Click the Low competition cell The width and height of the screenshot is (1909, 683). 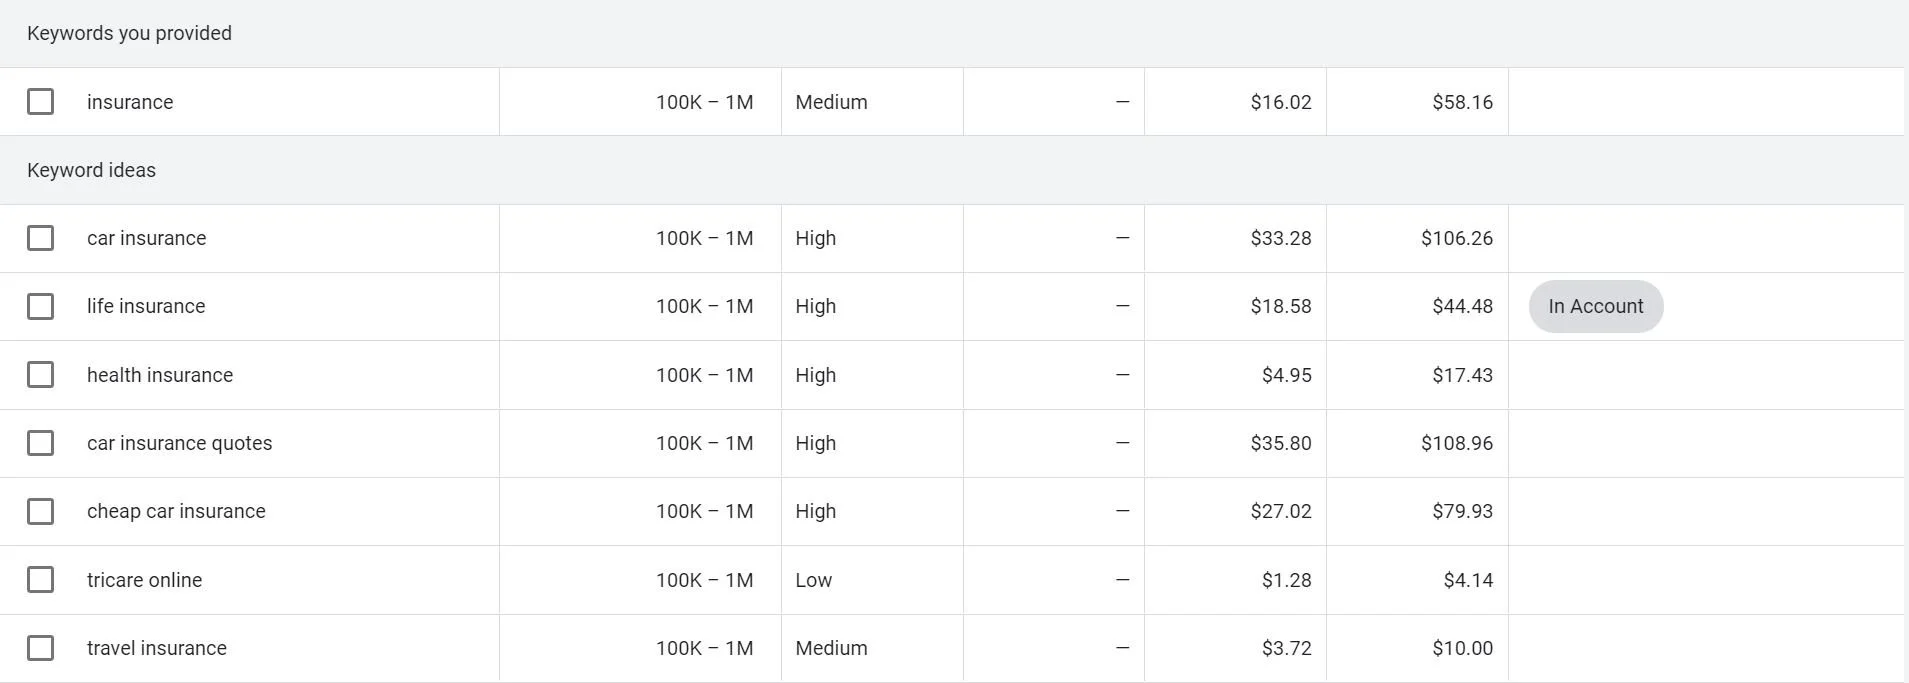click(814, 580)
